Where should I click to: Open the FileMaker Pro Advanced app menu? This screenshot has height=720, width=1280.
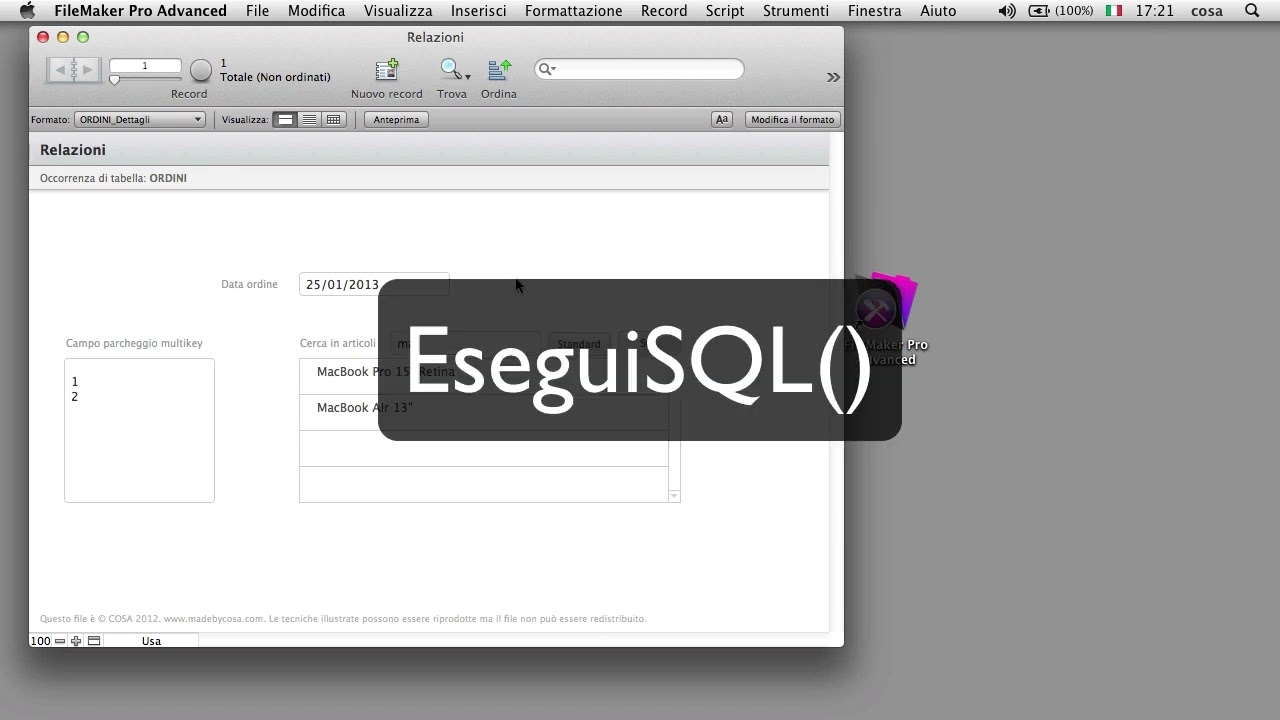pos(140,11)
